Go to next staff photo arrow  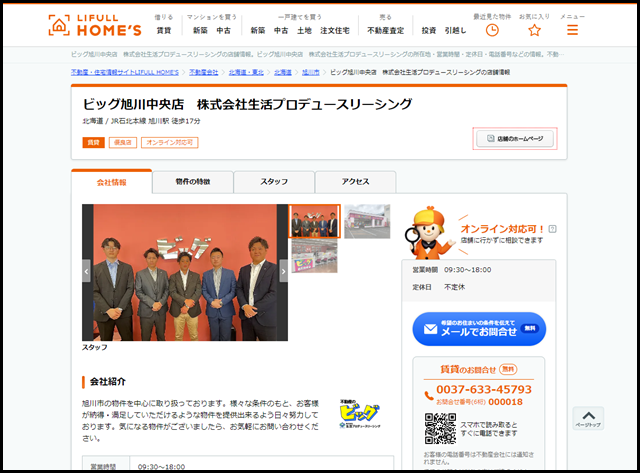(x=284, y=271)
